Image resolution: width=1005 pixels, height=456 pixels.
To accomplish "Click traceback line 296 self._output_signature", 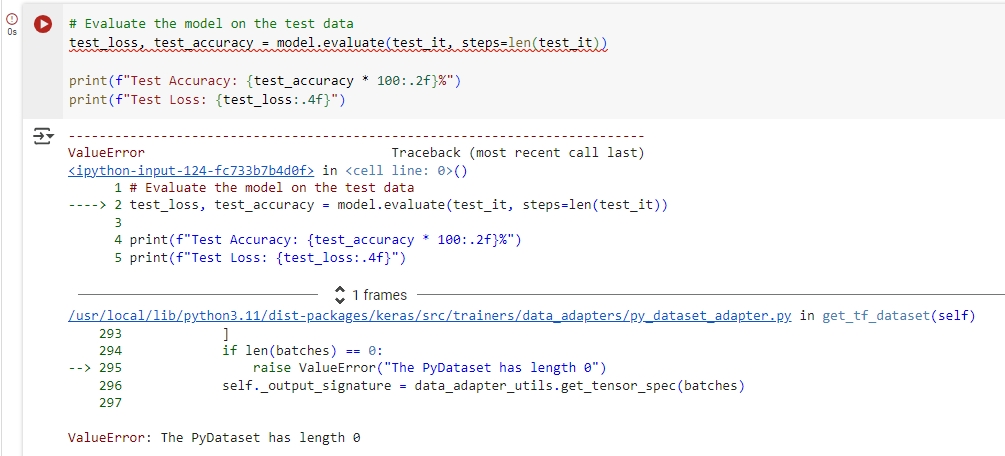I will click(483, 385).
